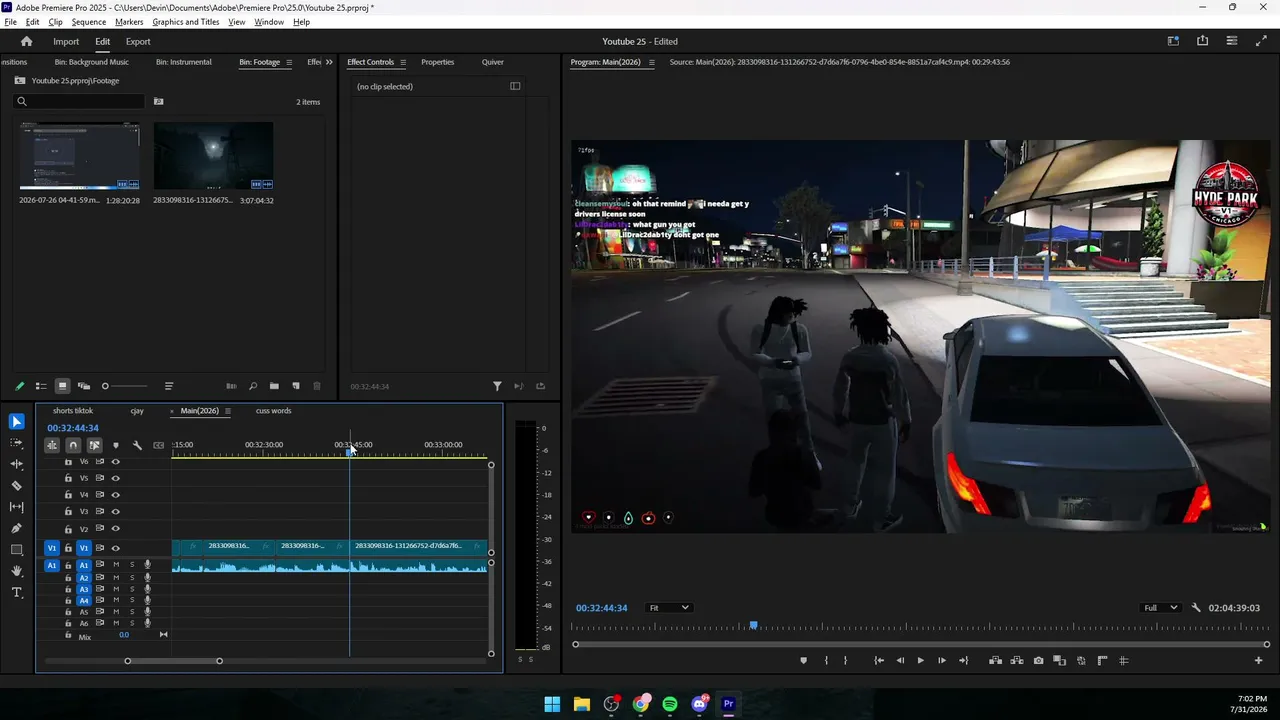Click Automate to Sequence icon

(x=231, y=386)
